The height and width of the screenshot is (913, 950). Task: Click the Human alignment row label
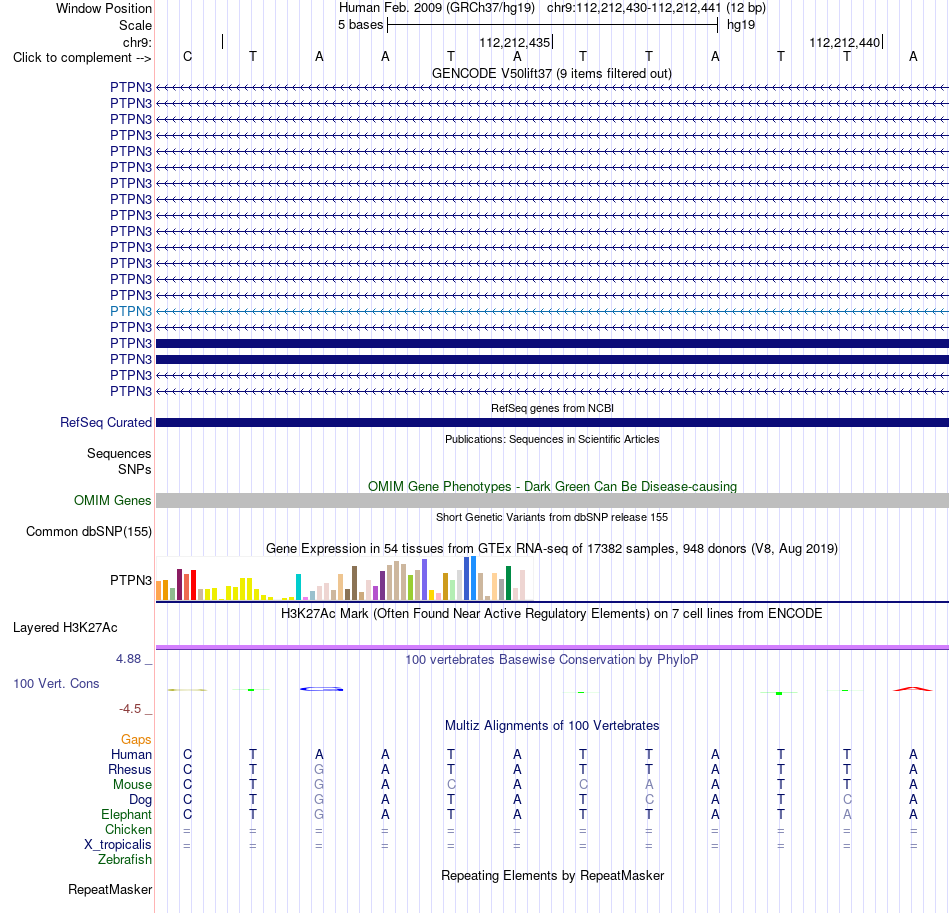tap(131, 755)
